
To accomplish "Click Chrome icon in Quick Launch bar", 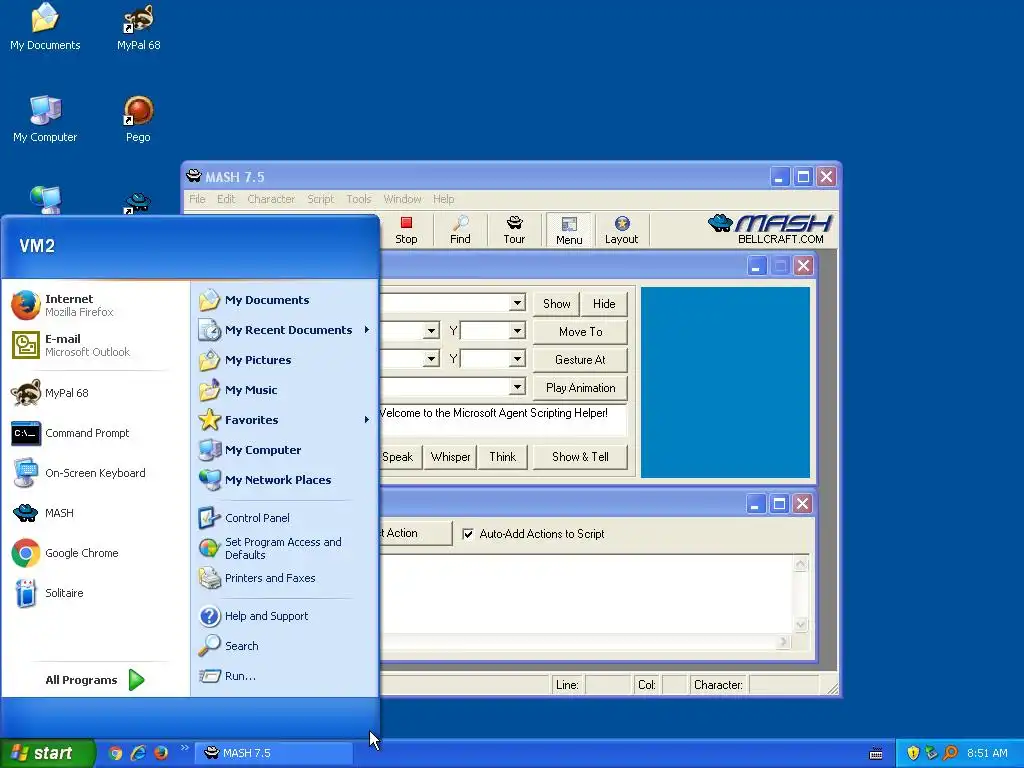I will pos(115,753).
